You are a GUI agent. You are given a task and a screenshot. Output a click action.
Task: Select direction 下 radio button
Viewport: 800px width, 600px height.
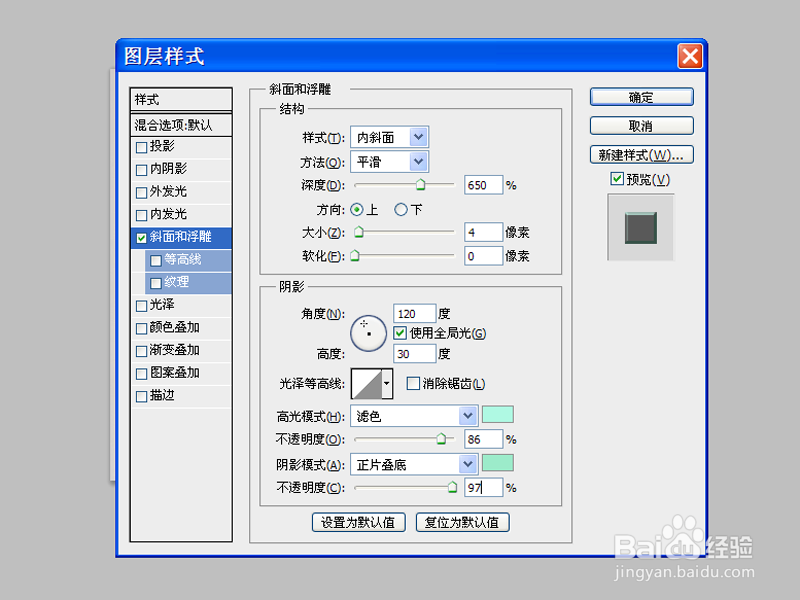tap(401, 210)
